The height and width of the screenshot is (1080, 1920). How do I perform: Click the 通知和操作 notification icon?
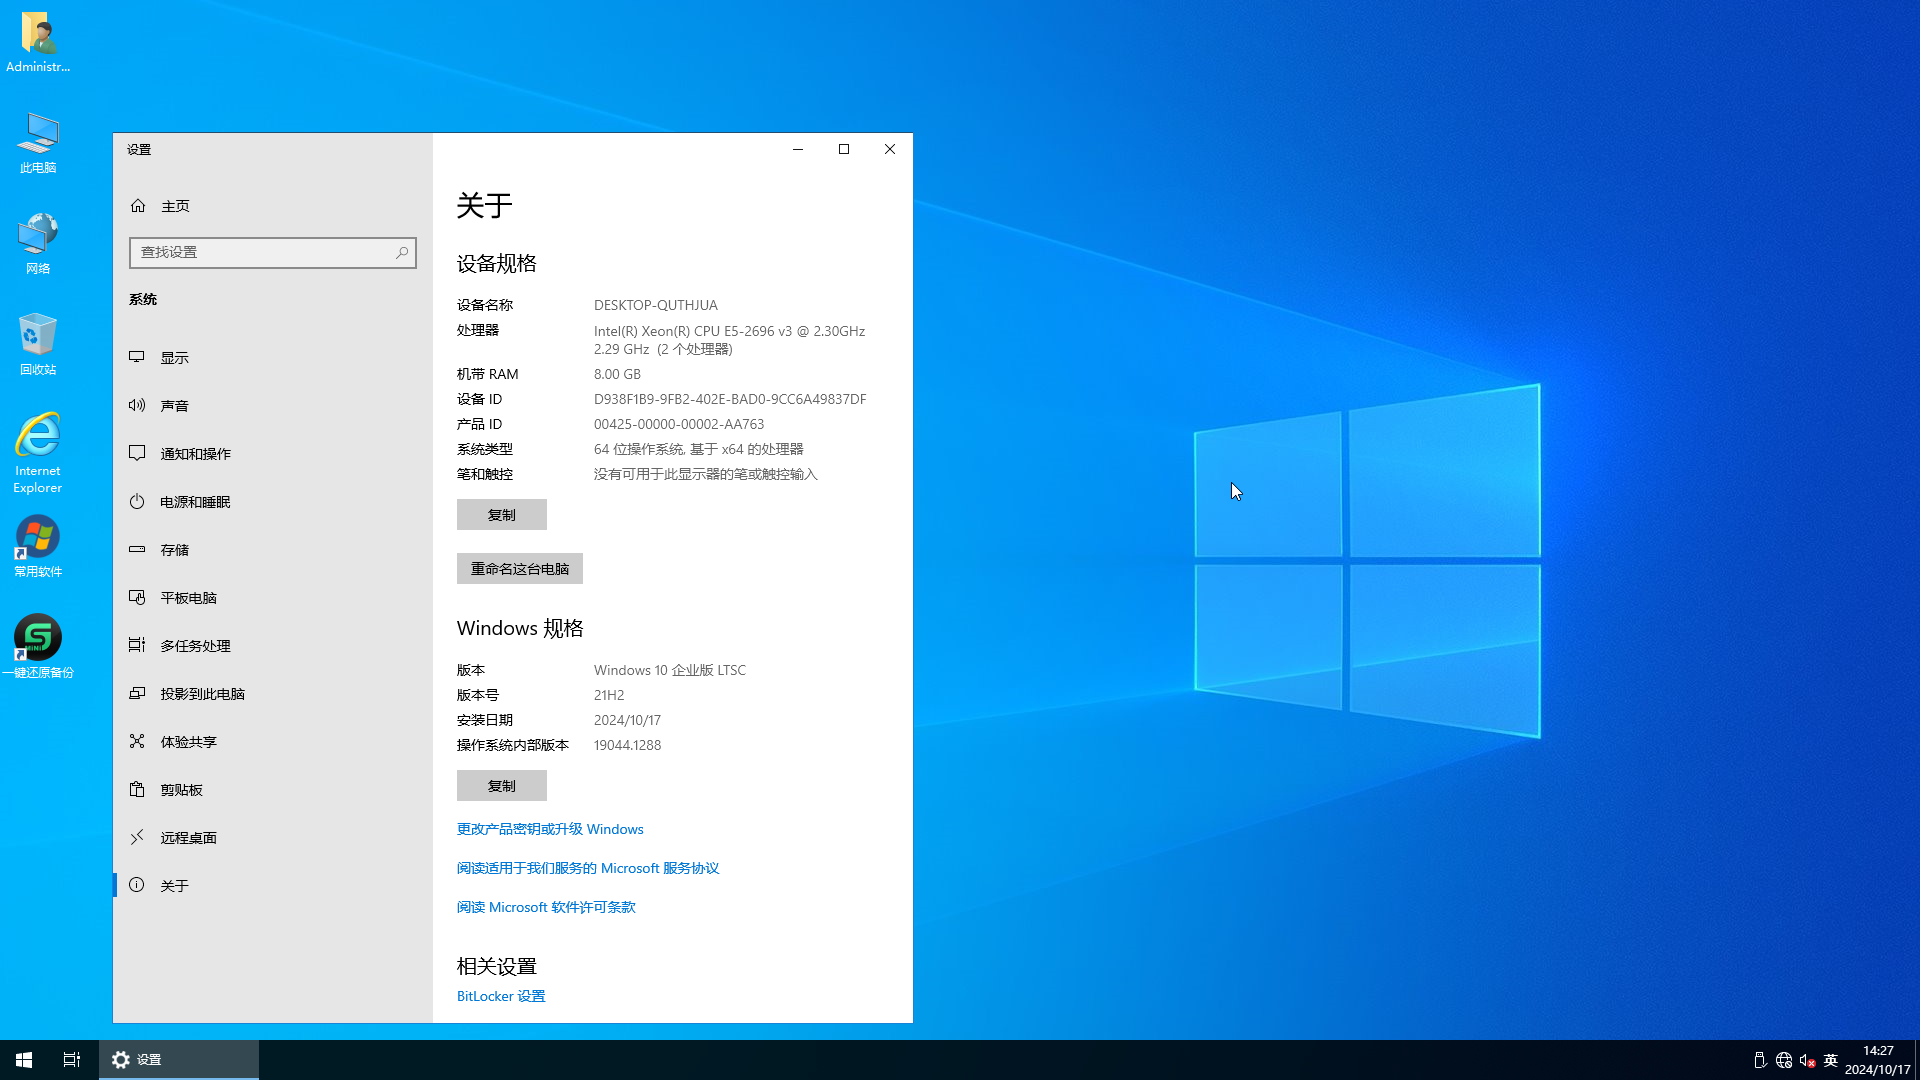click(137, 453)
